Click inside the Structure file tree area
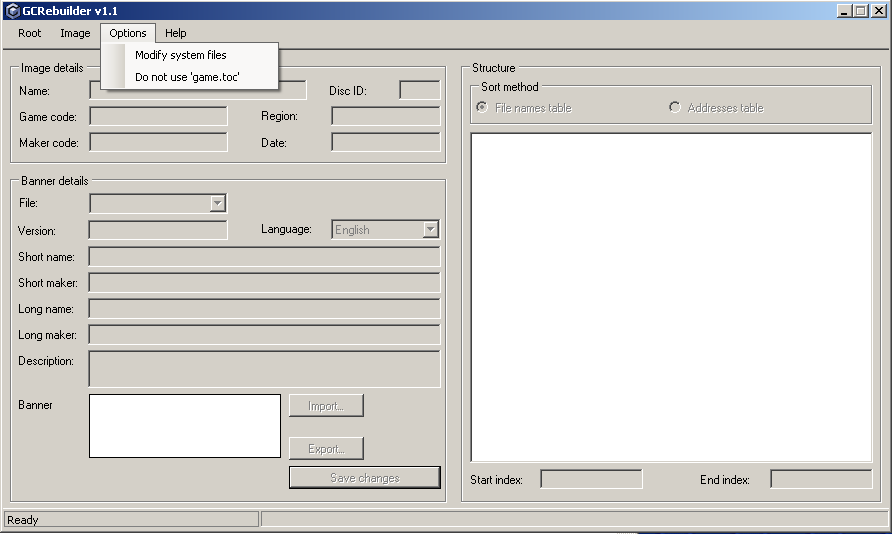This screenshot has height=534, width=892. coord(671,297)
